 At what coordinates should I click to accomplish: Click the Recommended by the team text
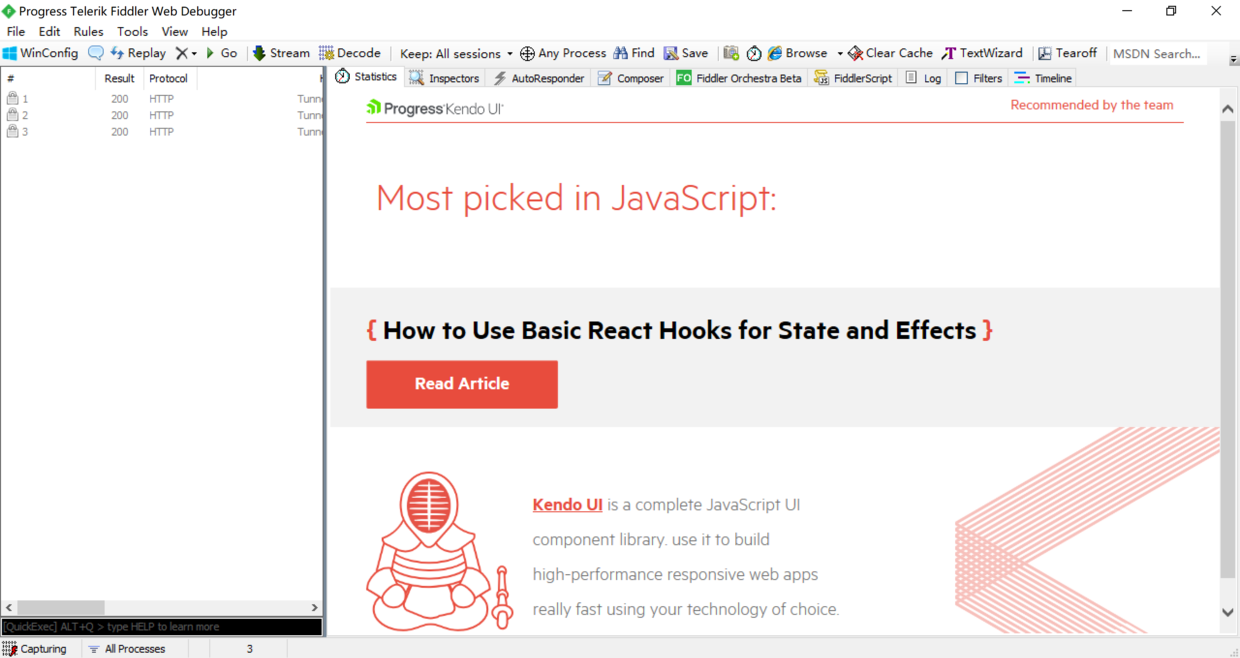coord(1092,105)
